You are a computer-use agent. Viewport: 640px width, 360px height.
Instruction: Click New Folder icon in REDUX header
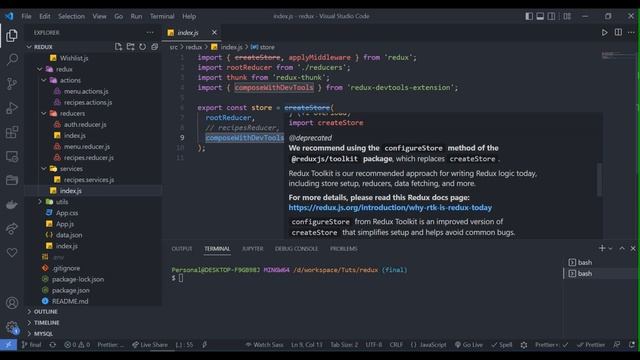pyautogui.click(x=130, y=47)
